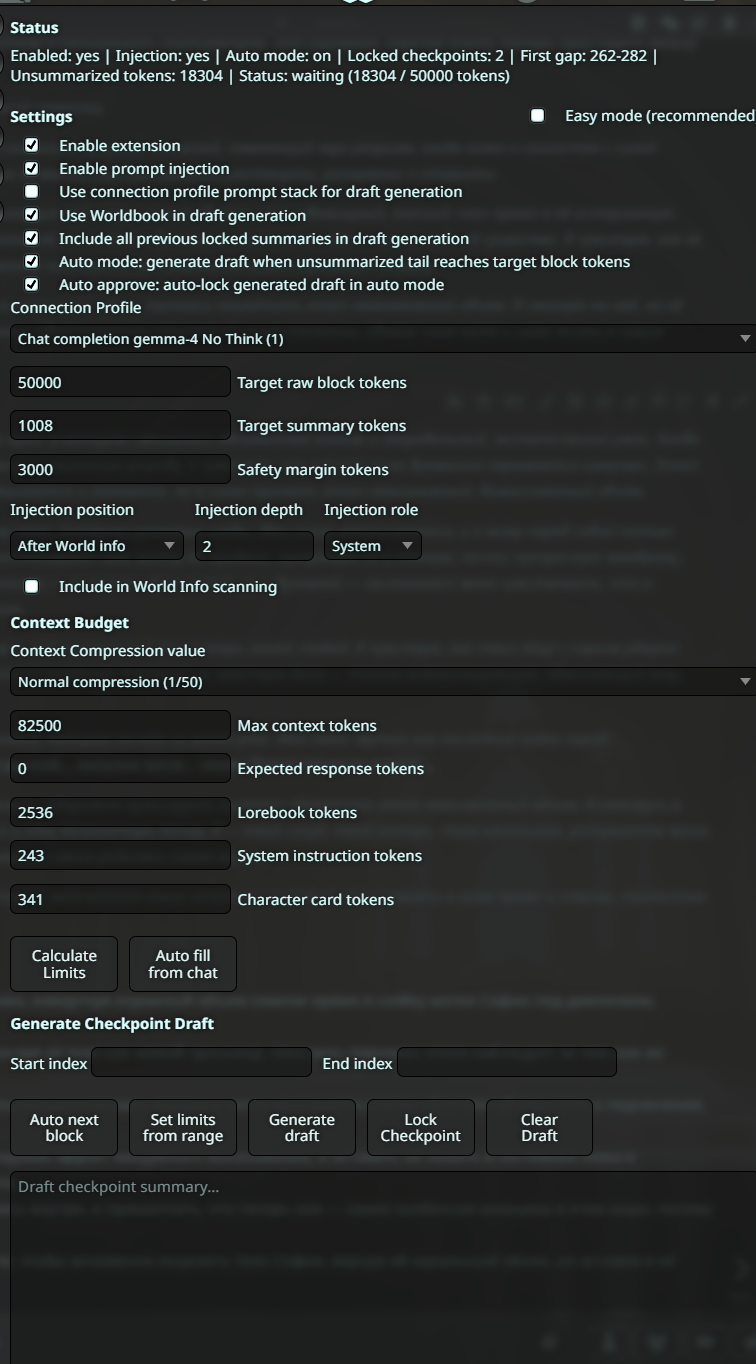Toggle the Enable extension checkbox

(32, 145)
